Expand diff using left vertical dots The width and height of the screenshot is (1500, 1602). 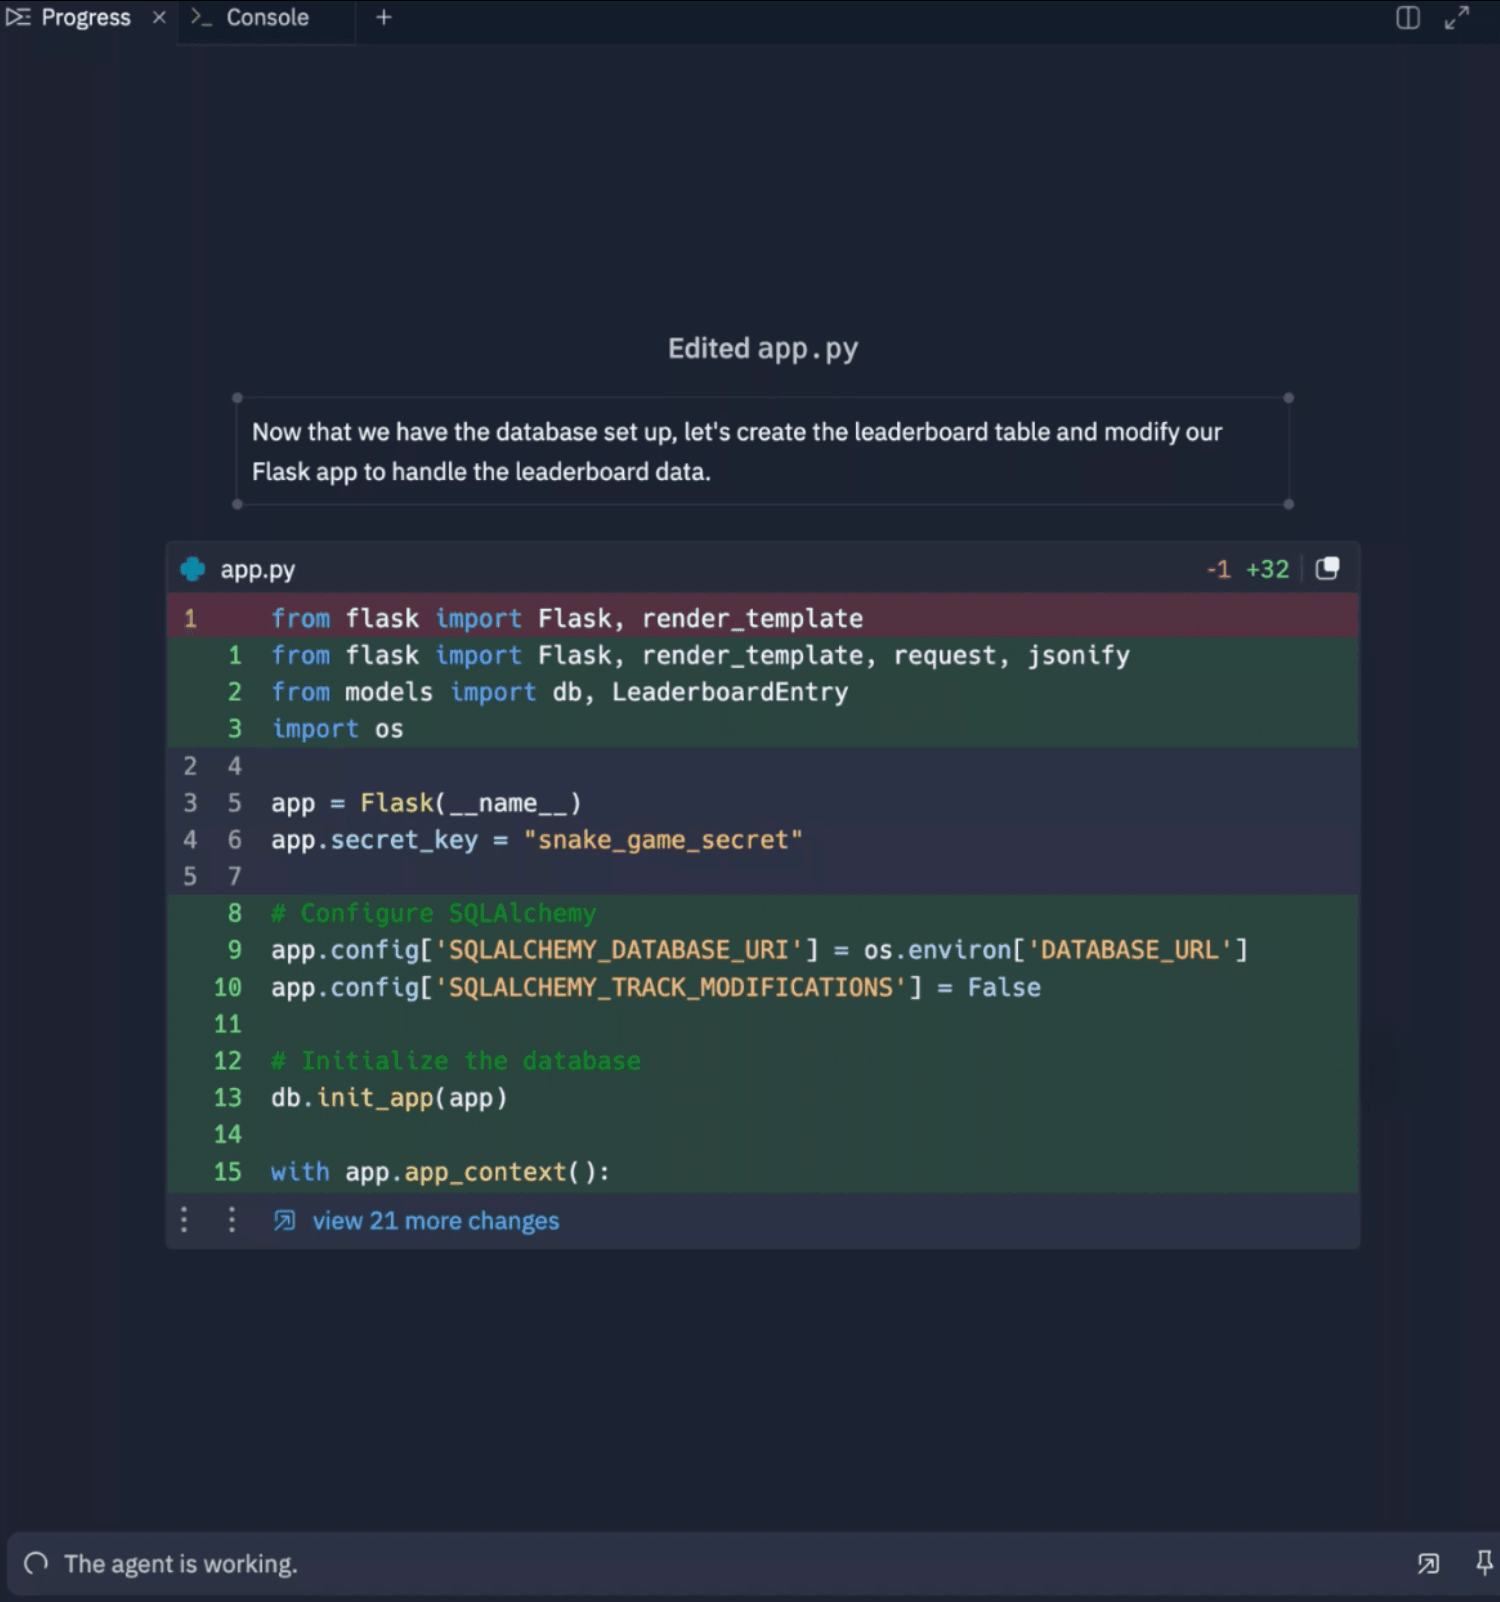[184, 1220]
